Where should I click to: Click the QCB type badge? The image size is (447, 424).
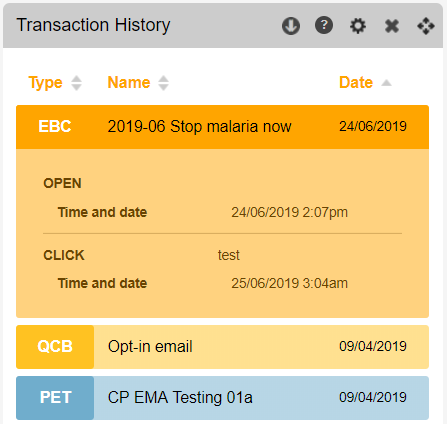55,347
